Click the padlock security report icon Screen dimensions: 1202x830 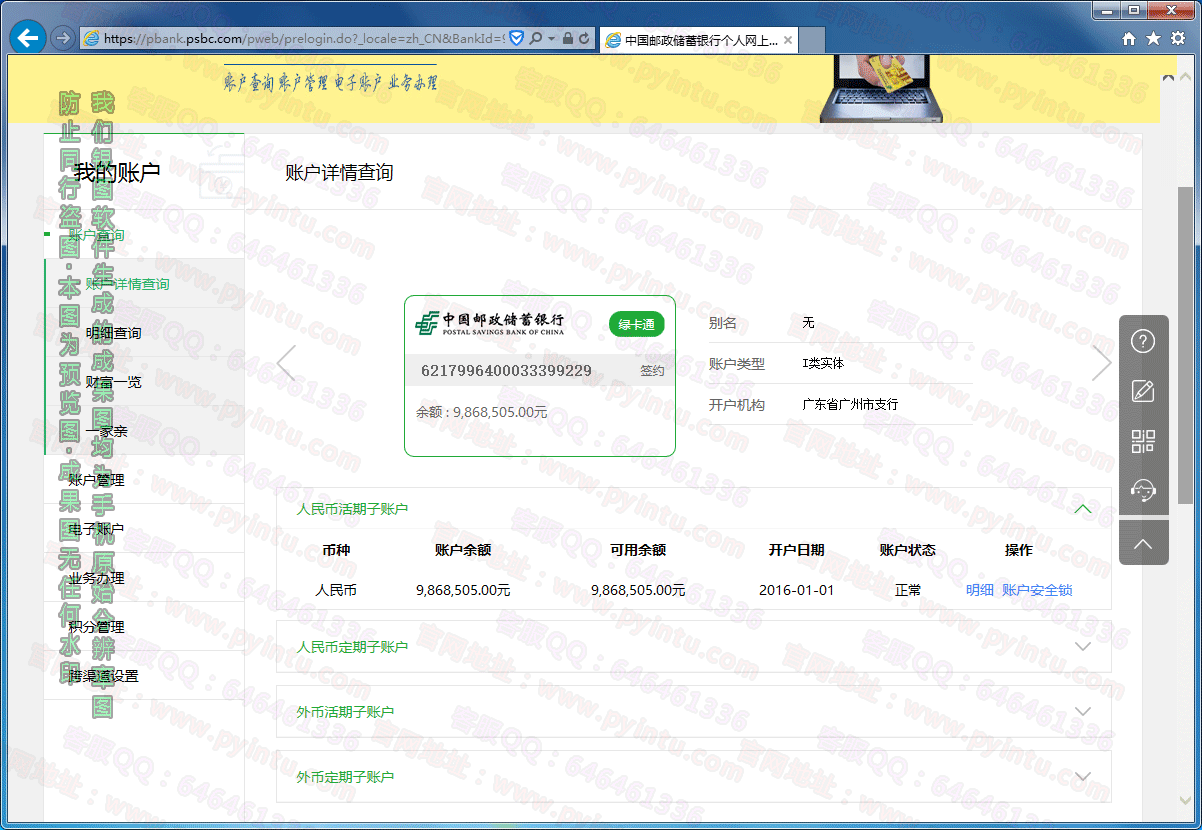568,39
